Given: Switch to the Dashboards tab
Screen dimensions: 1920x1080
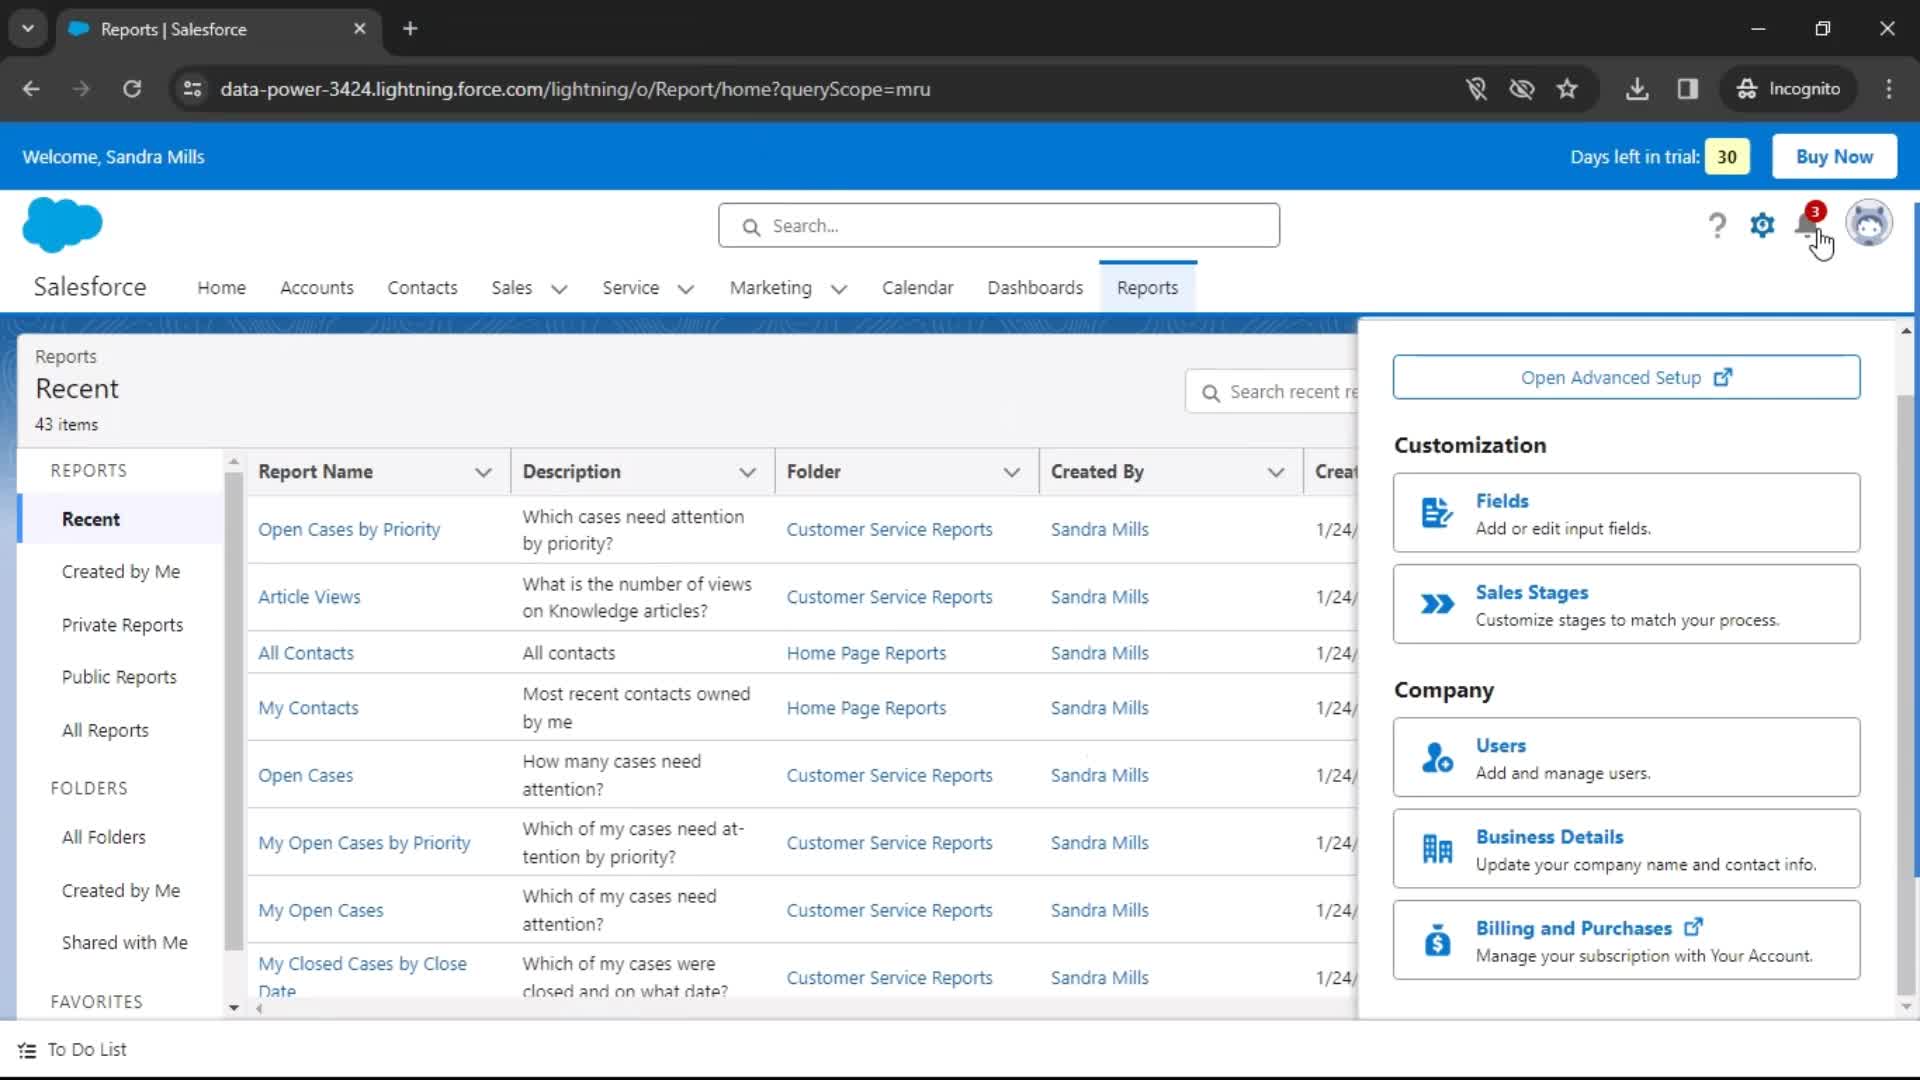Looking at the screenshot, I should pos(1035,288).
